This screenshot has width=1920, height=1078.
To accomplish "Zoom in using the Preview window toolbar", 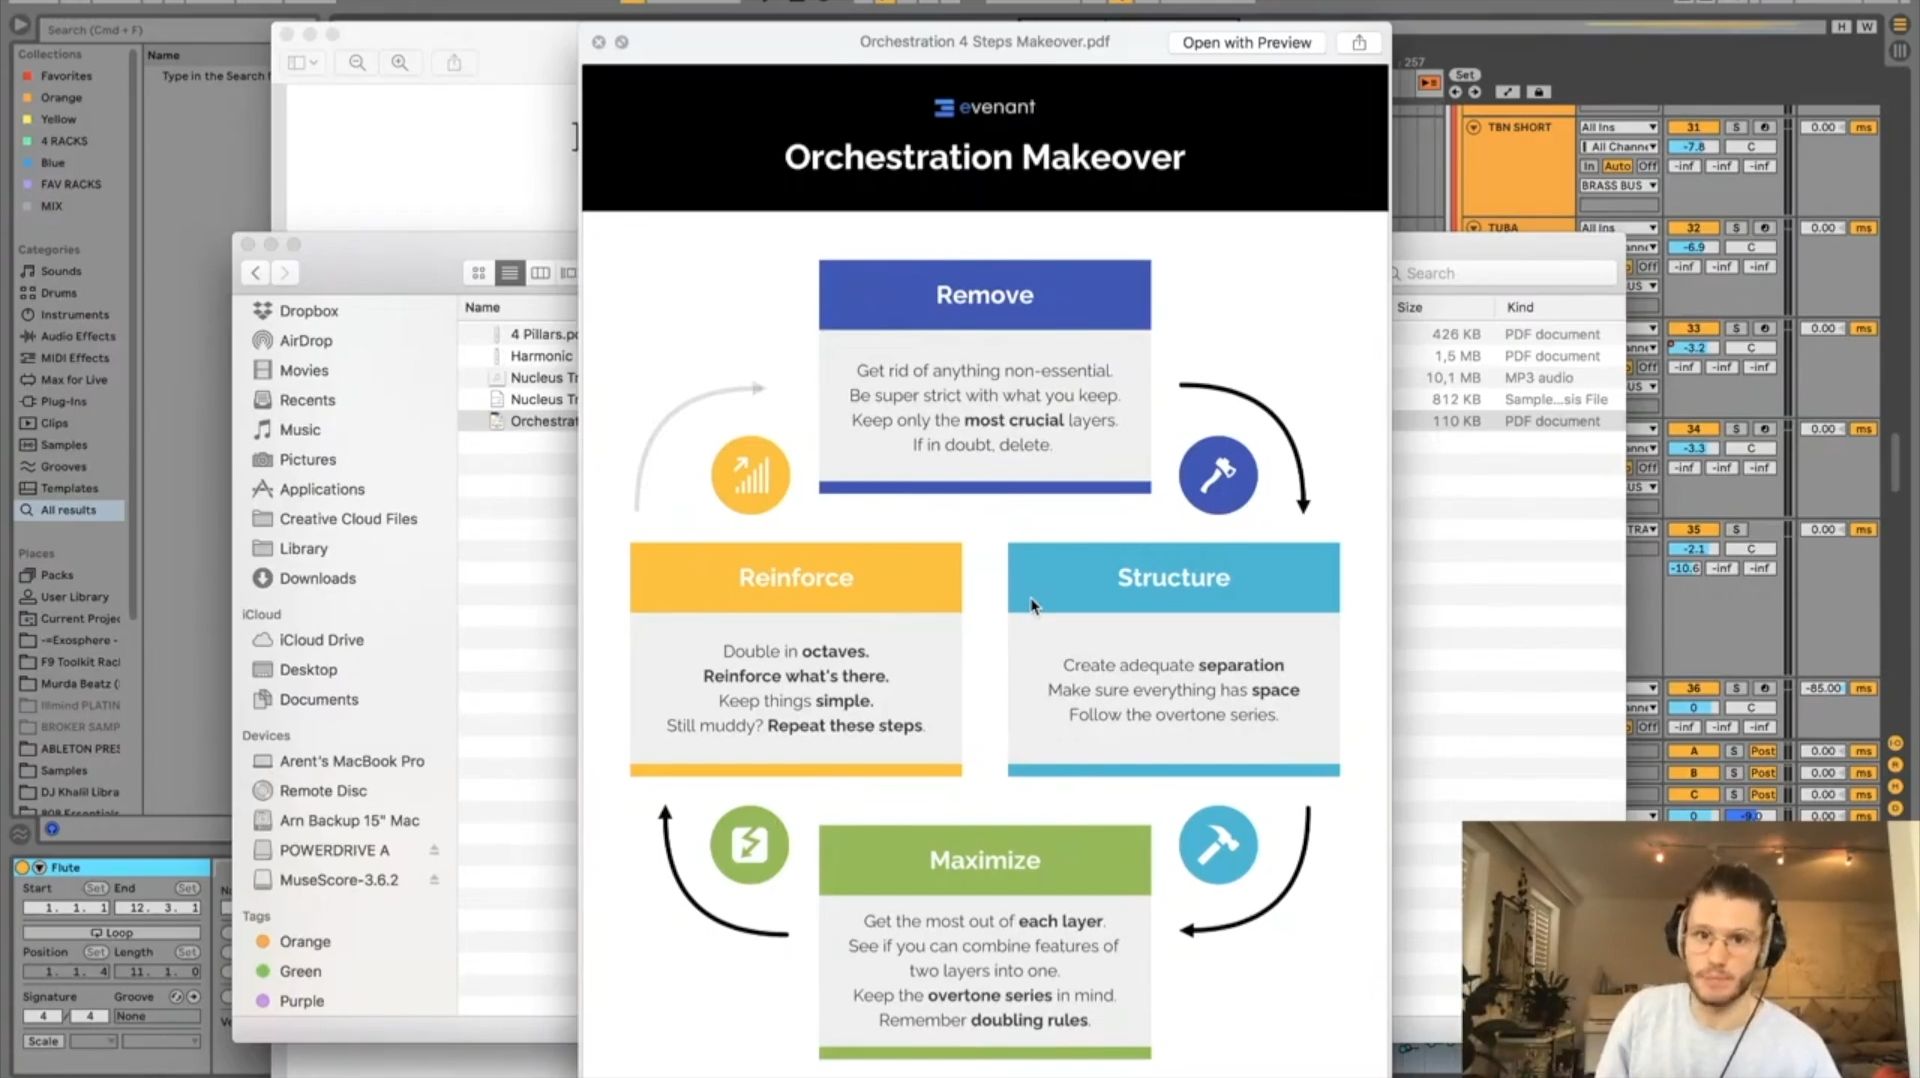I will coord(400,63).
